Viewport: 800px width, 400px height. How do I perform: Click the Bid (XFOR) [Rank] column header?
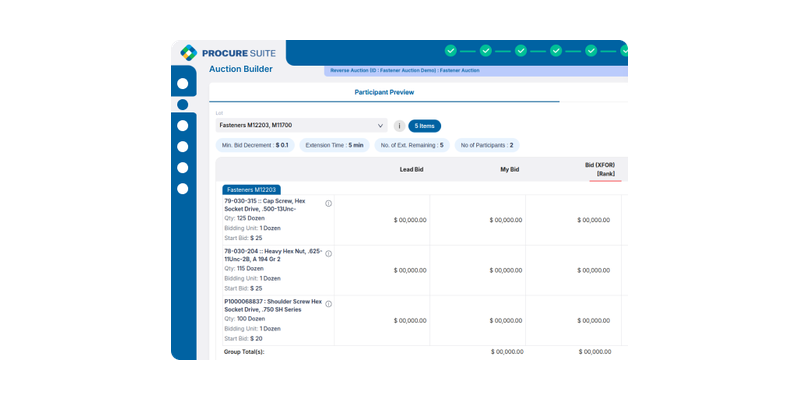pyautogui.click(x=600, y=169)
